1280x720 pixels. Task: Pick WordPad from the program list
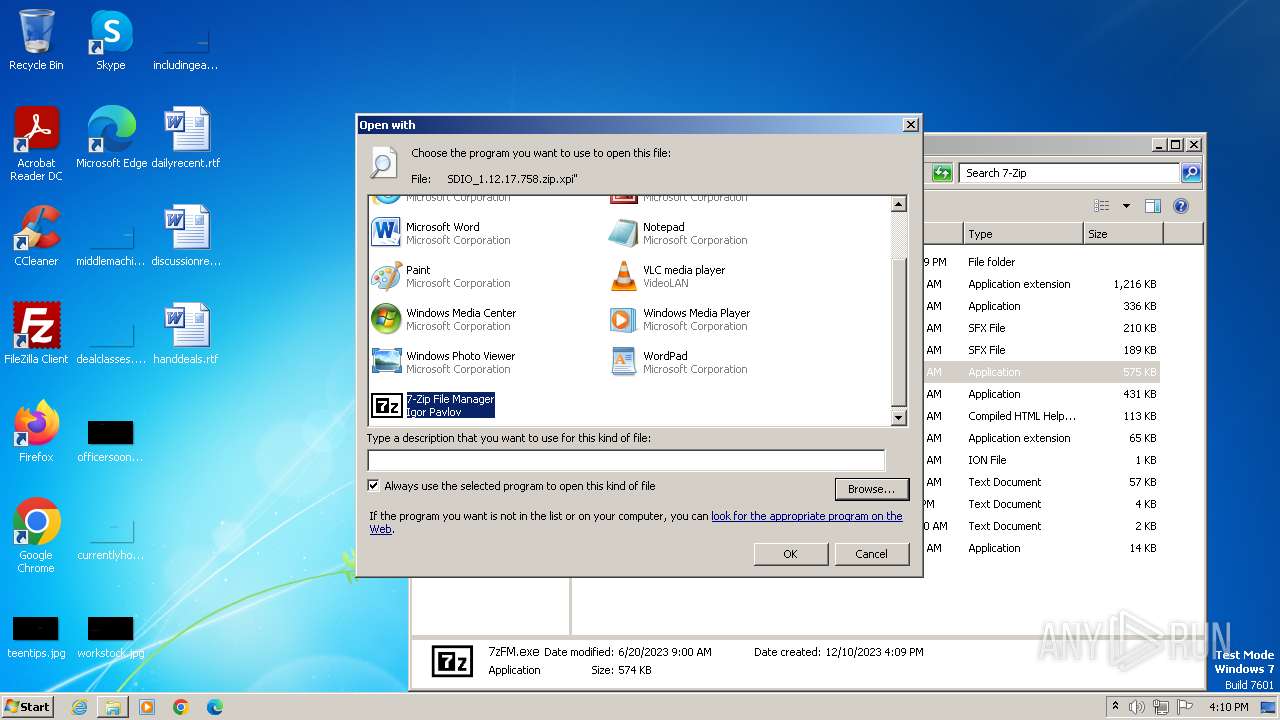678,362
